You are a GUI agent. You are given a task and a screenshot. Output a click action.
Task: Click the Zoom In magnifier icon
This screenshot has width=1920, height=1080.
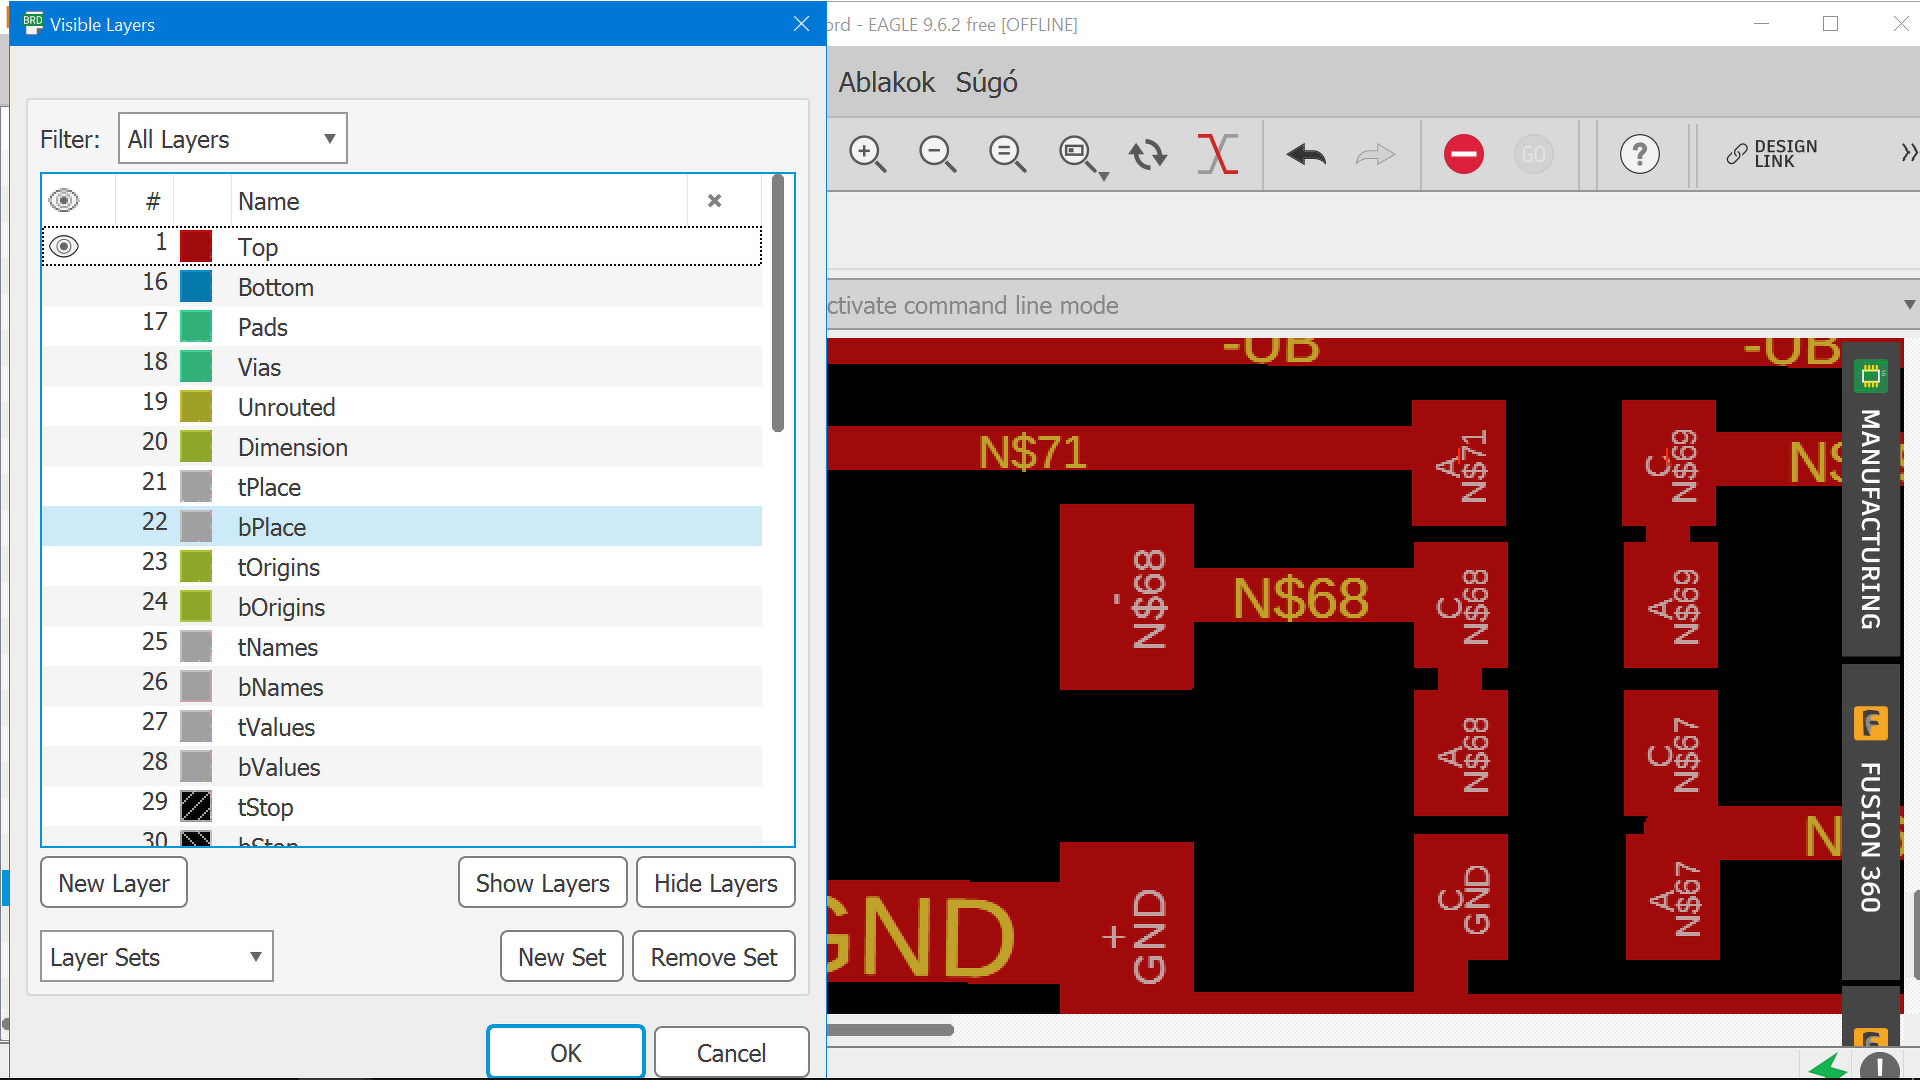(867, 154)
